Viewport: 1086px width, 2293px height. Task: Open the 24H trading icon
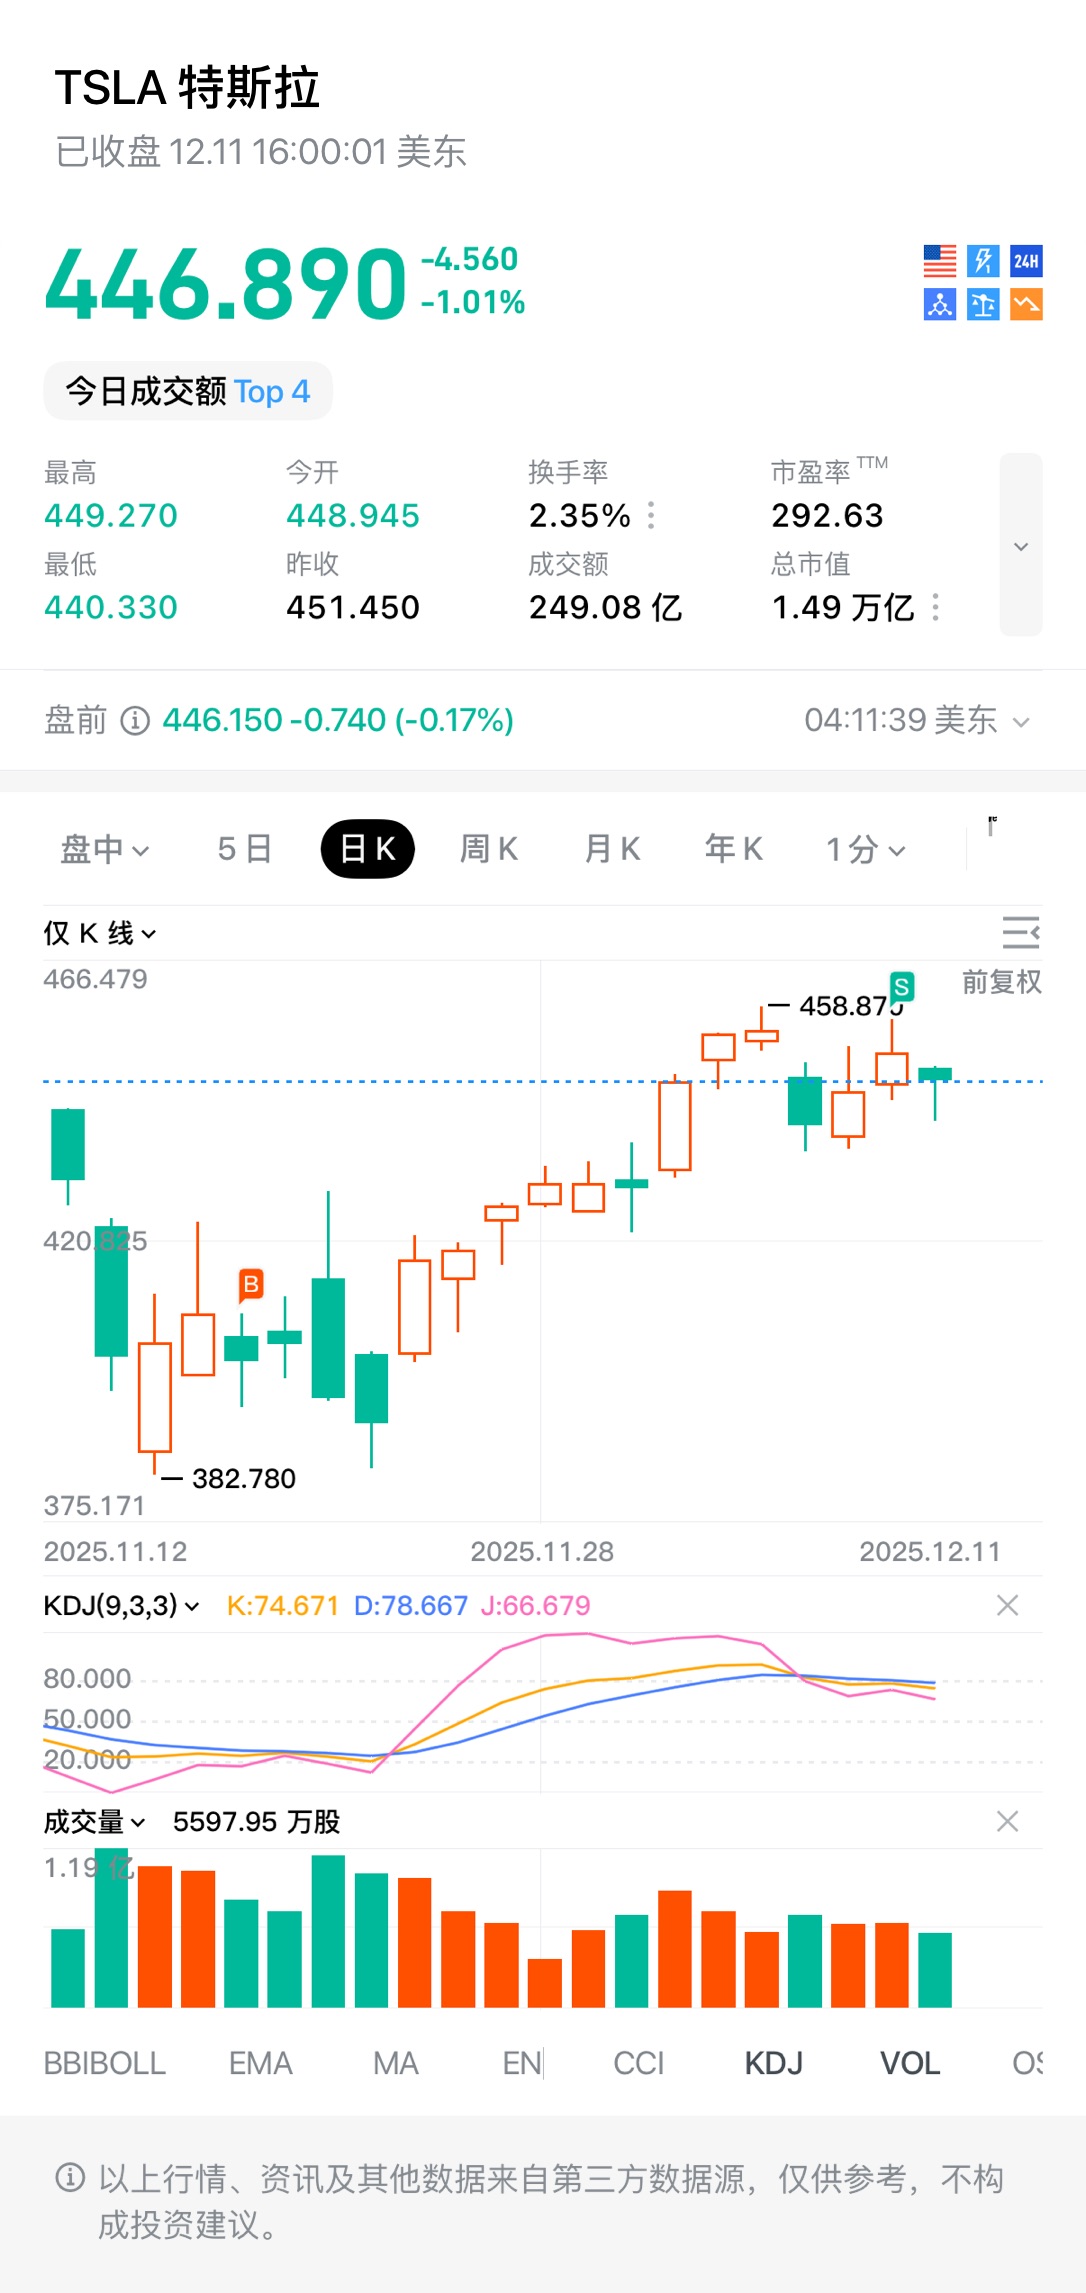tap(1026, 261)
